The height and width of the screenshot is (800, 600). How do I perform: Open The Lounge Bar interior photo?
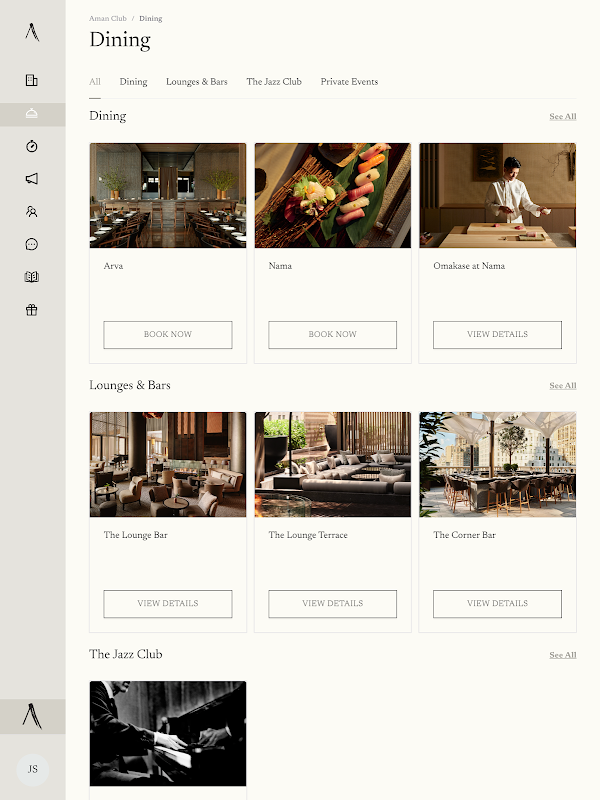[x=168, y=465]
